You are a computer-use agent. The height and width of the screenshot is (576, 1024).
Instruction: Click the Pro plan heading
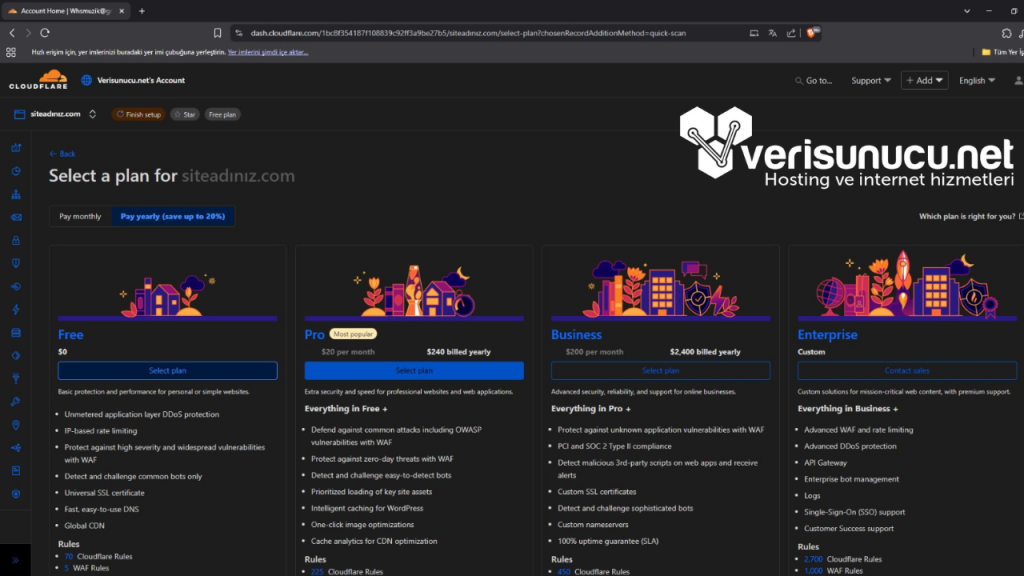(314, 334)
